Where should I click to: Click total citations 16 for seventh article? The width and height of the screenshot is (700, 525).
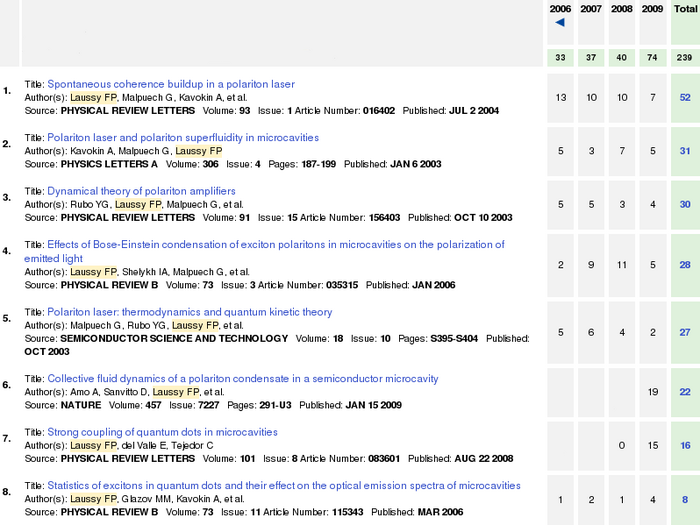coord(685,445)
